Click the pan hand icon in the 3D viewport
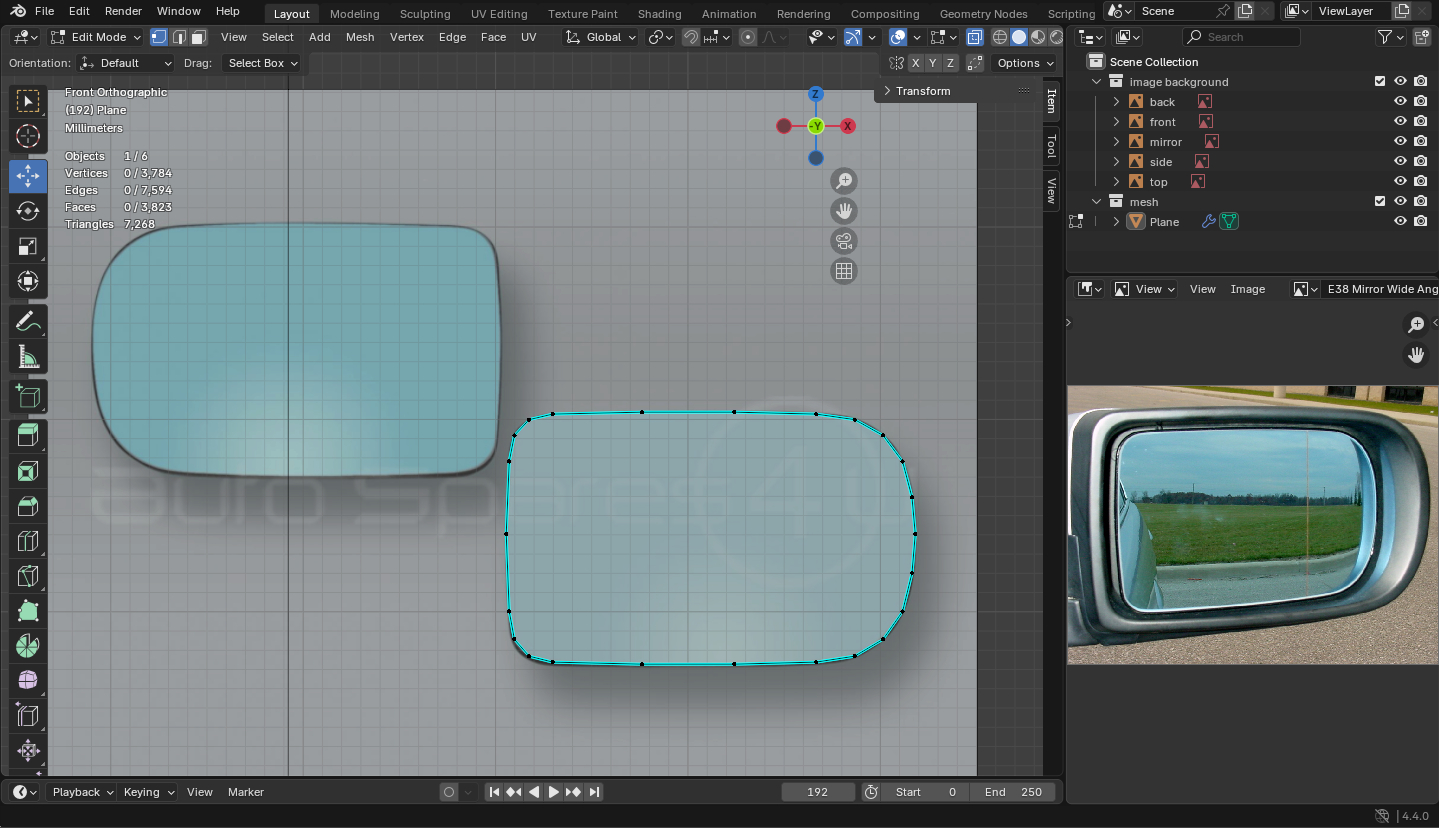Image resolution: width=1439 pixels, height=828 pixels. coord(844,211)
